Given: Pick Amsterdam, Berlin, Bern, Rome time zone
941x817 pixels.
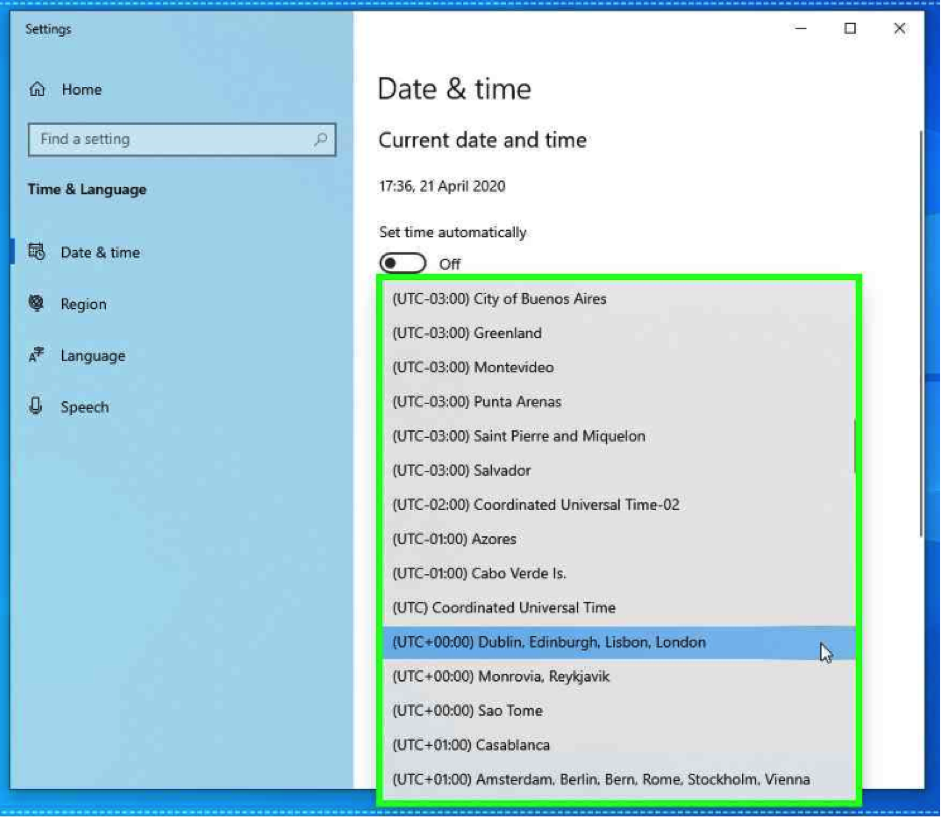Looking at the screenshot, I should point(600,779).
